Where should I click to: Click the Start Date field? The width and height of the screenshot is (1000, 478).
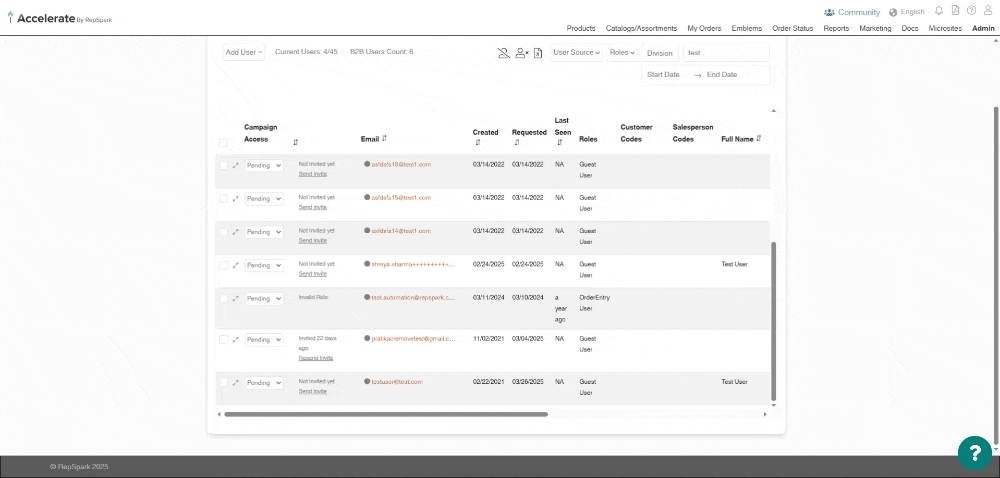click(663, 75)
